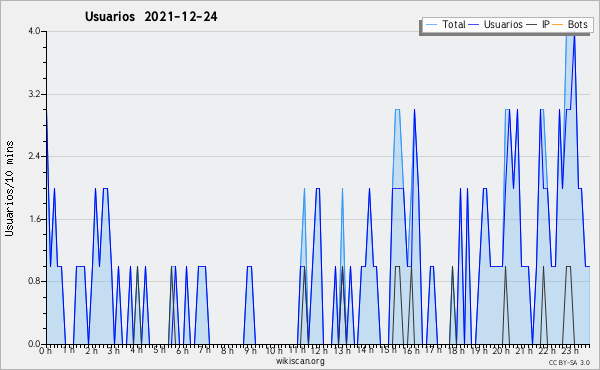Click the x-axis label '15 h'
The image size is (600, 370).
[x=388, y=351]
